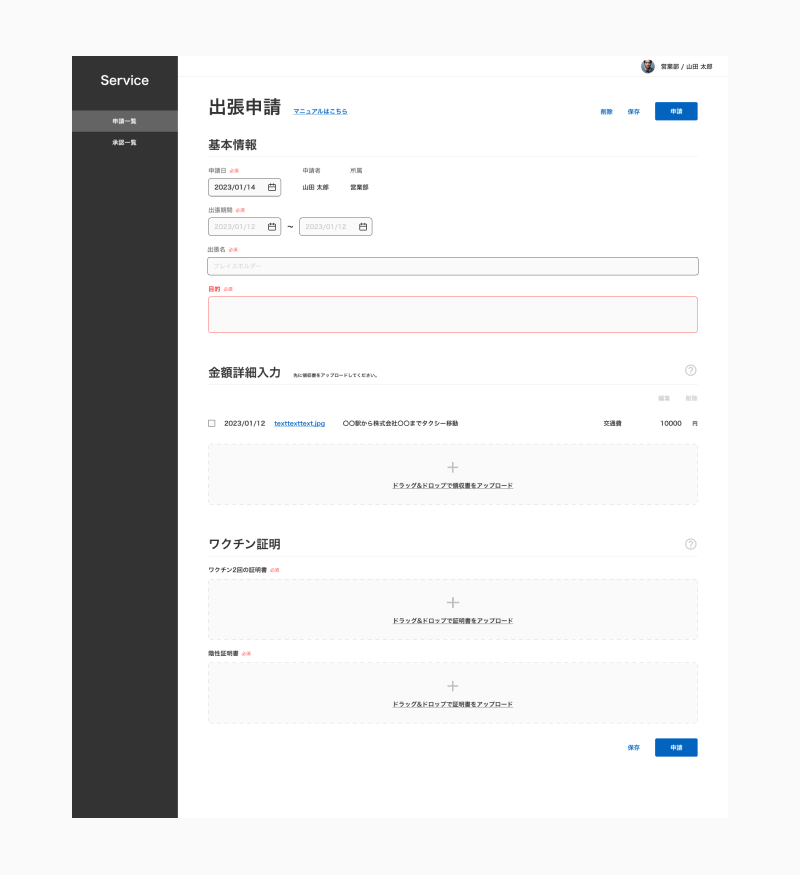Click plus icon under 陰性証明書
800x875 pixels.
tap(452, 686)
